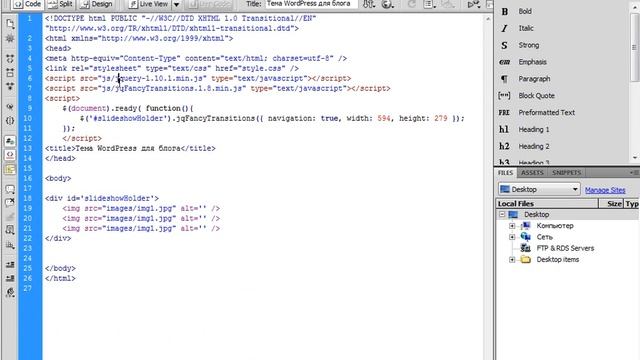Click the Format Source Code icon
This screenshot has height=360, width=640.
[x=10, y=293]
